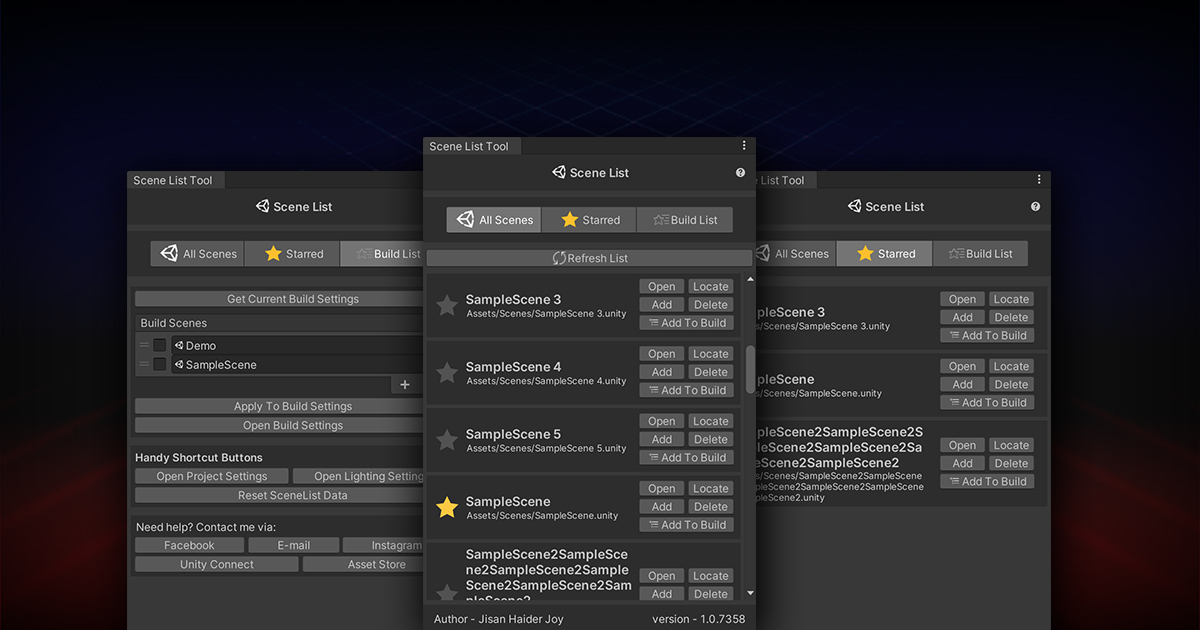The width and height of the screenshot is (1200, 630).
Task: Click the Unity cube icon on All Scenes tab
Action: pyautogui.click(x=468, y=219)
